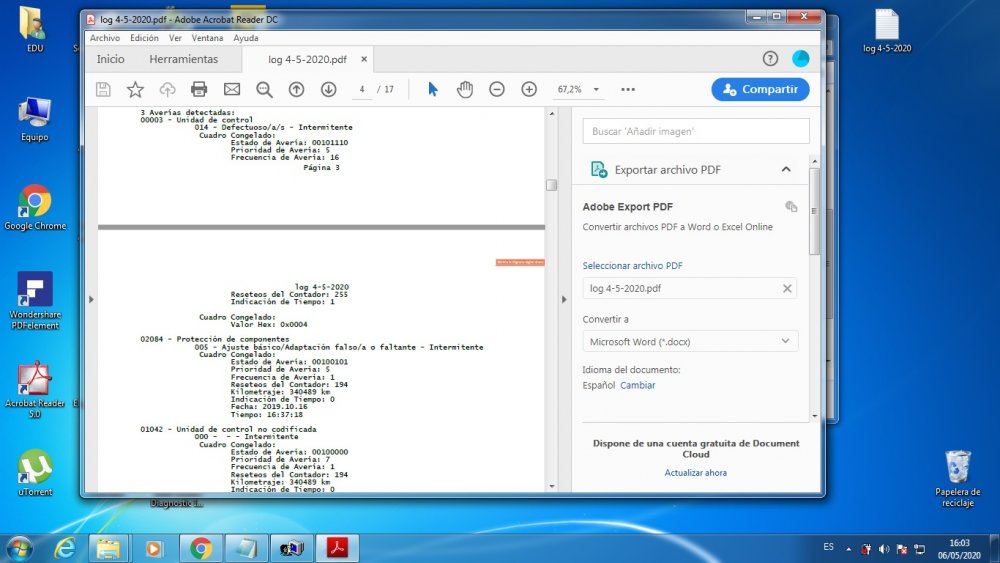The image size is (1000, 563).
Task: Activate the hand pan tool
Action: tap(465, 89)
